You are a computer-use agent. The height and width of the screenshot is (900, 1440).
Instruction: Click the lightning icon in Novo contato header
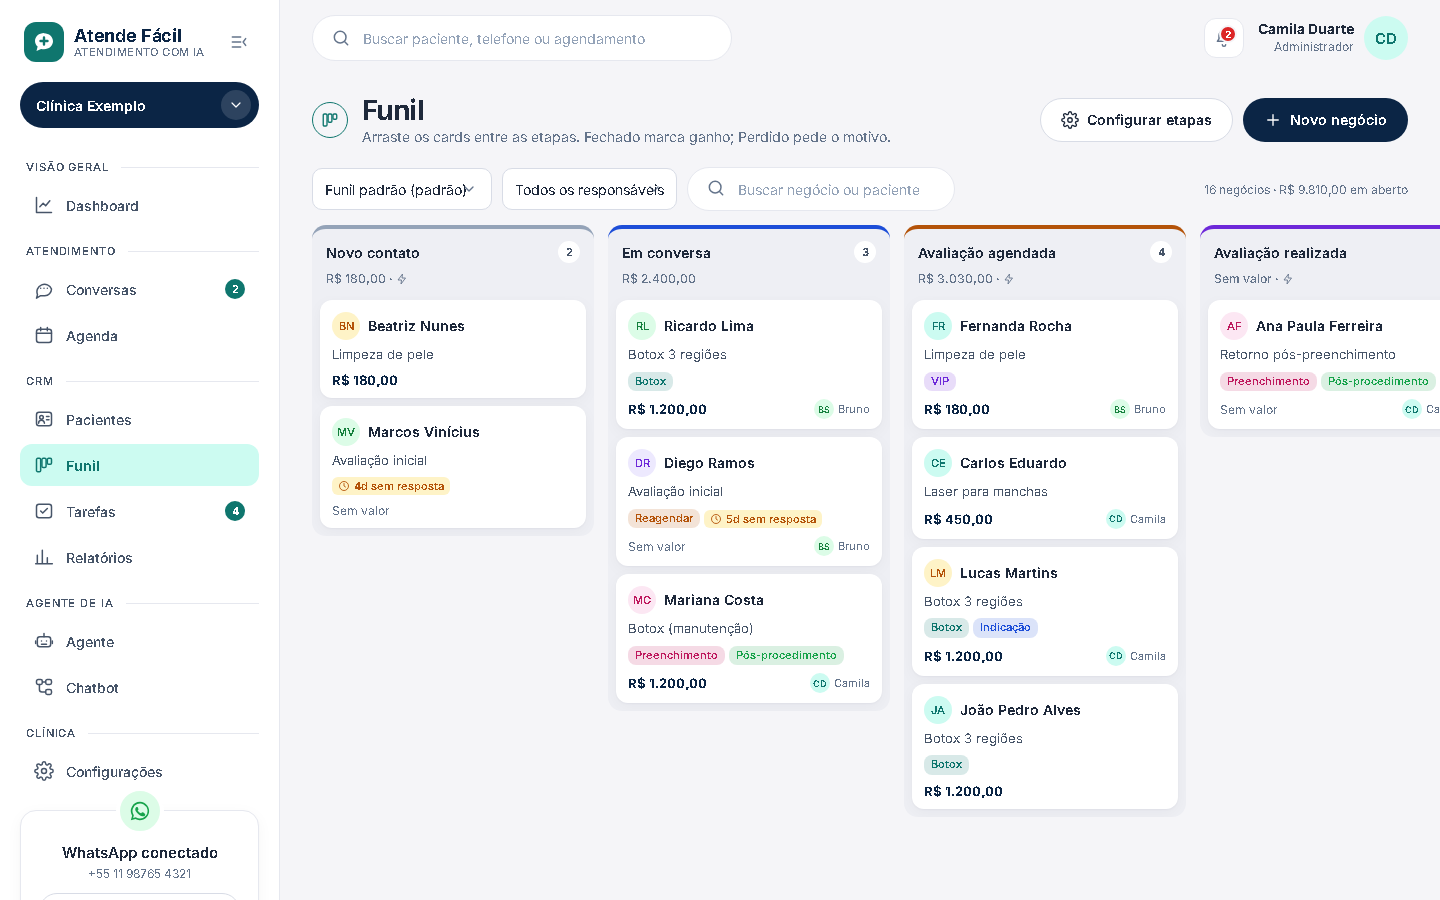coord(402,279)
